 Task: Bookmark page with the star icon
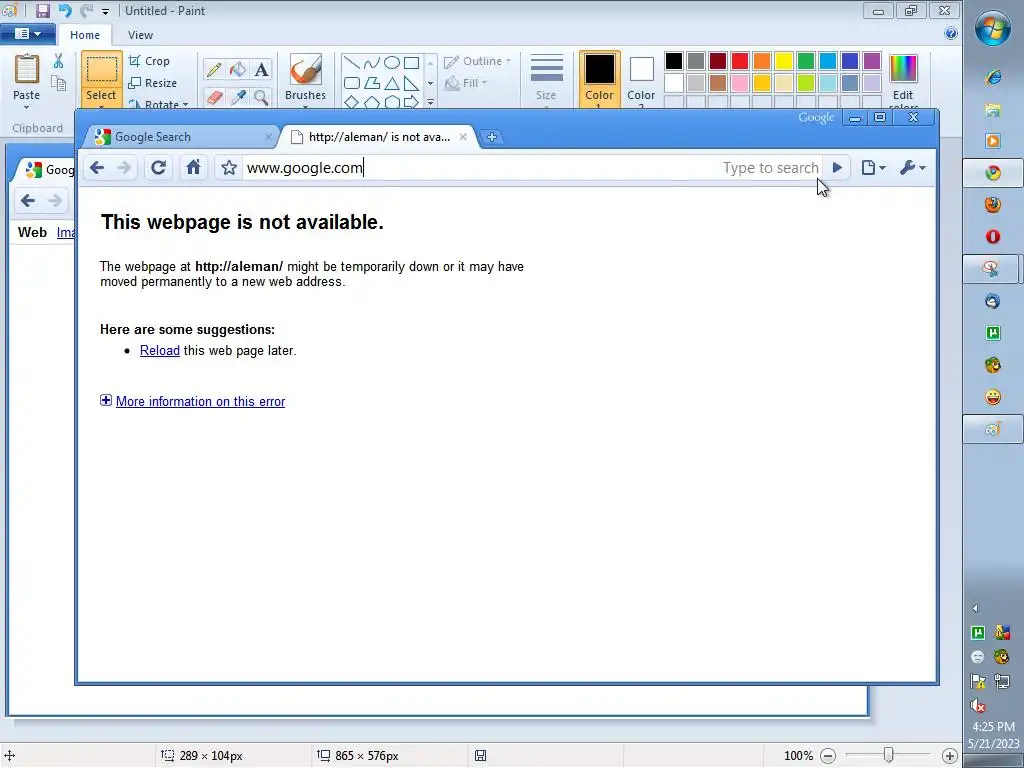pos(229,168)
